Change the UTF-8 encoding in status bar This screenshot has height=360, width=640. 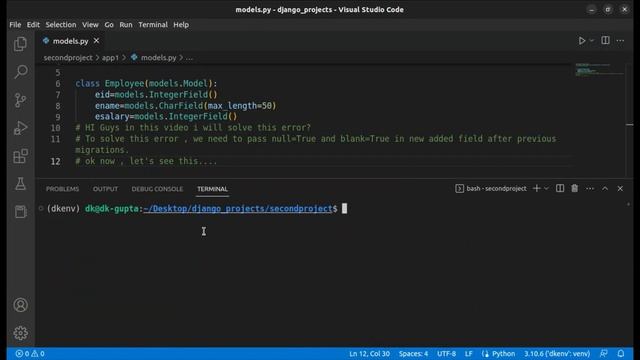pyautogui.click(x=447, y=354)
